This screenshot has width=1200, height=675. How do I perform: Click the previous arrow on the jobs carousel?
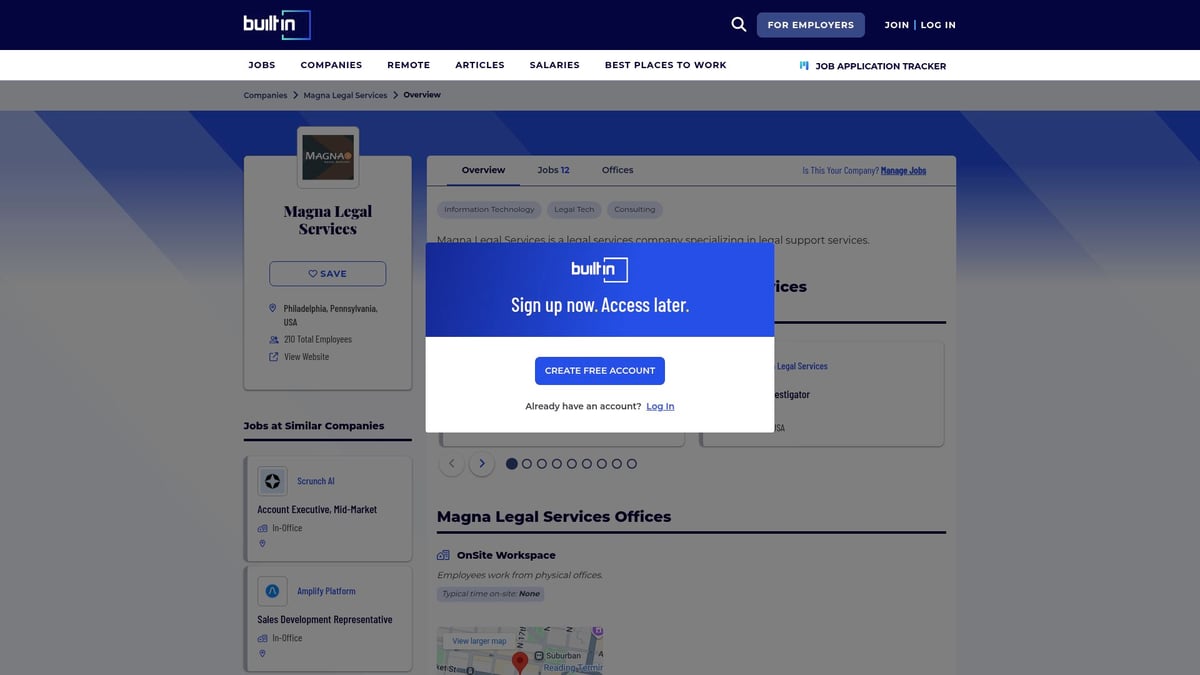[451, 463]
